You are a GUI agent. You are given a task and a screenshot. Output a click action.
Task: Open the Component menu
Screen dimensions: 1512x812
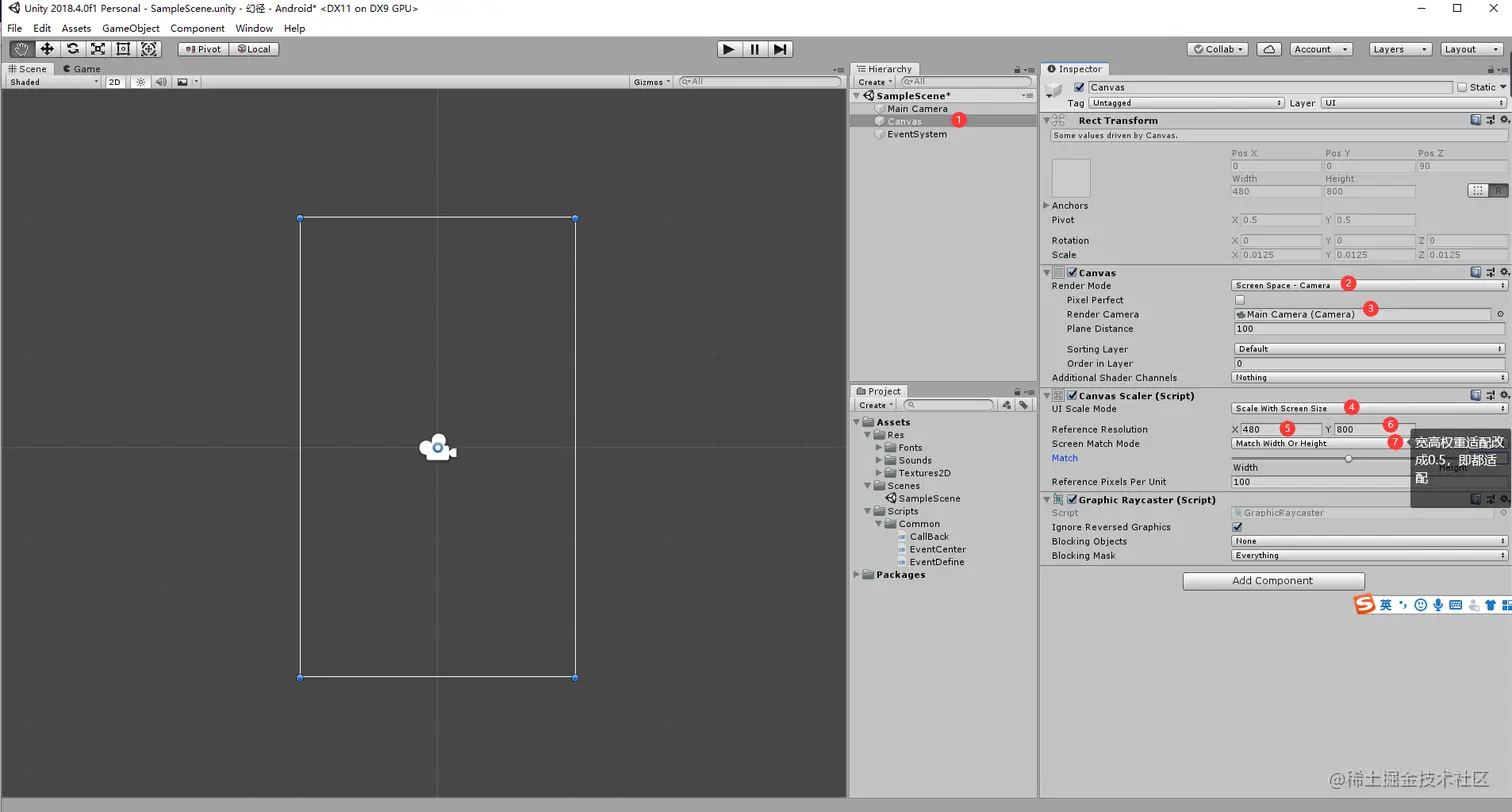coord(199,29)
